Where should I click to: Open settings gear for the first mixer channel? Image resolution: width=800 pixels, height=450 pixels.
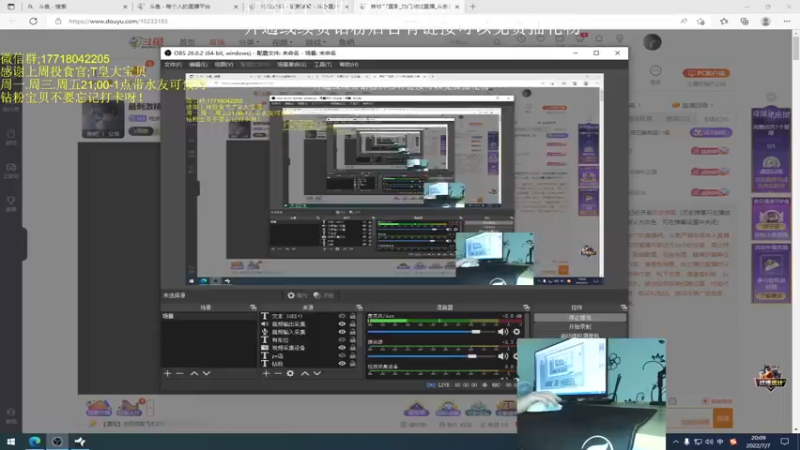tap(516, 332)
